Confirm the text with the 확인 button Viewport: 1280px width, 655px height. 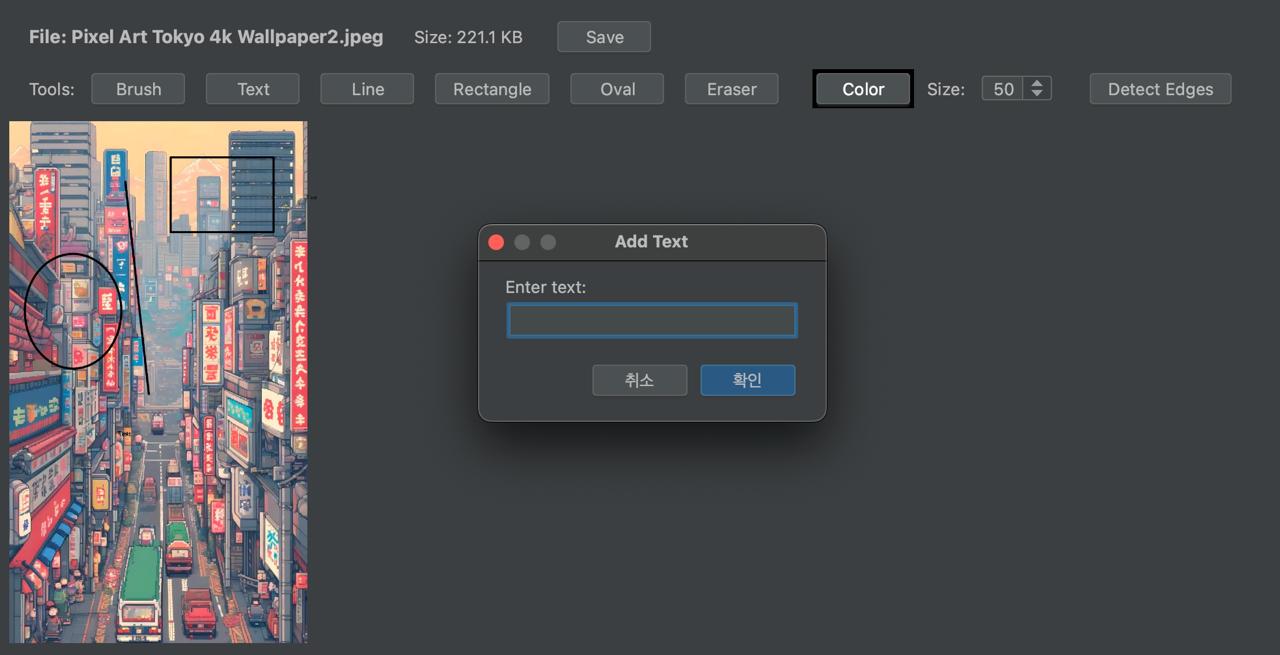click(747, 380)
